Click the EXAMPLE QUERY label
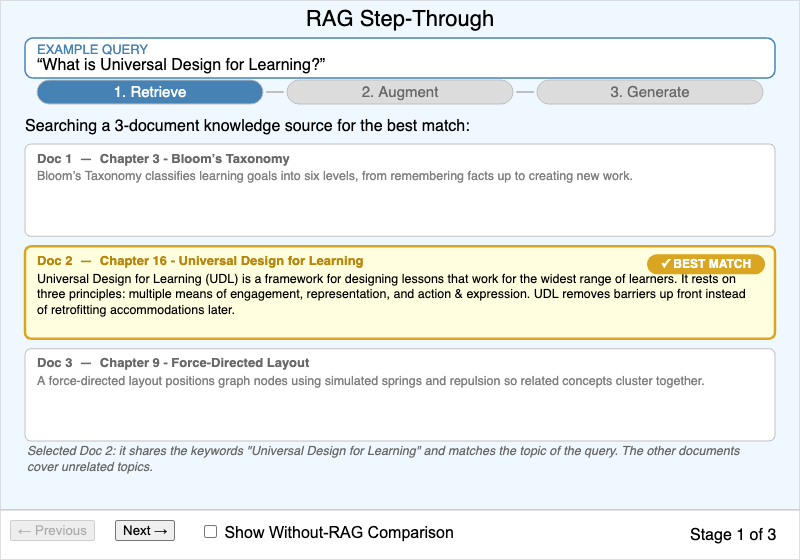The height and width of the screenshot is (560, 800). point(92,49)
